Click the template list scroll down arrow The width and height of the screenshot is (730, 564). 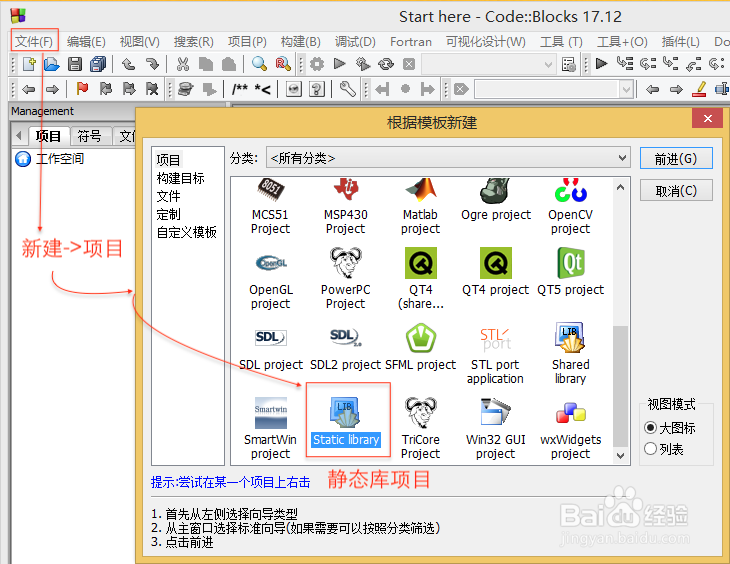pyautogui.click(x=620, y=455)
